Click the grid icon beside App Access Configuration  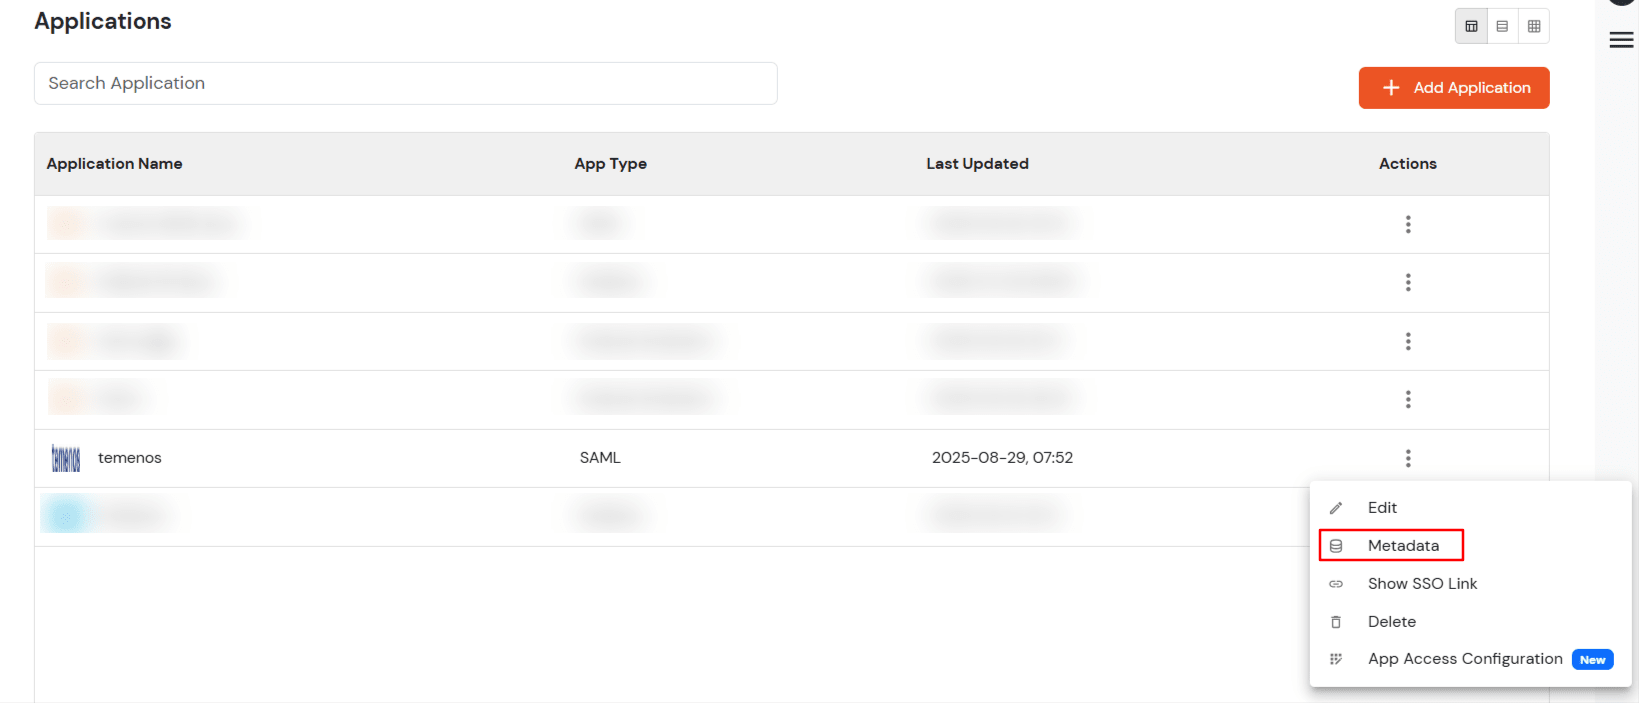1336,659
